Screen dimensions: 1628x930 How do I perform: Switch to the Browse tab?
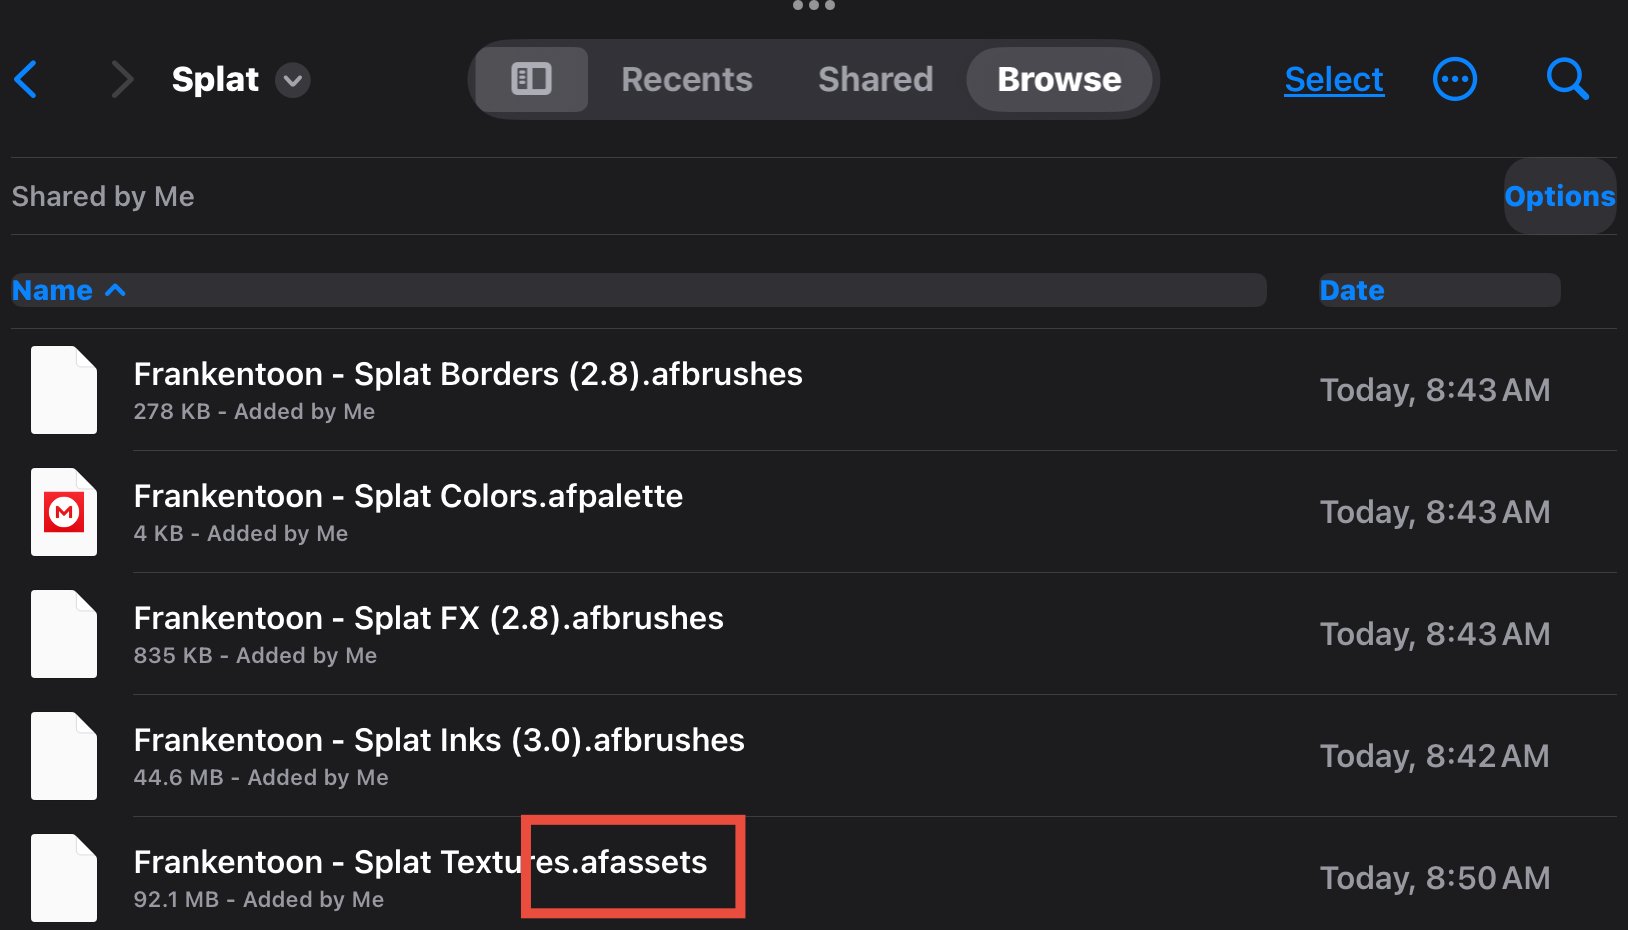1059,79
